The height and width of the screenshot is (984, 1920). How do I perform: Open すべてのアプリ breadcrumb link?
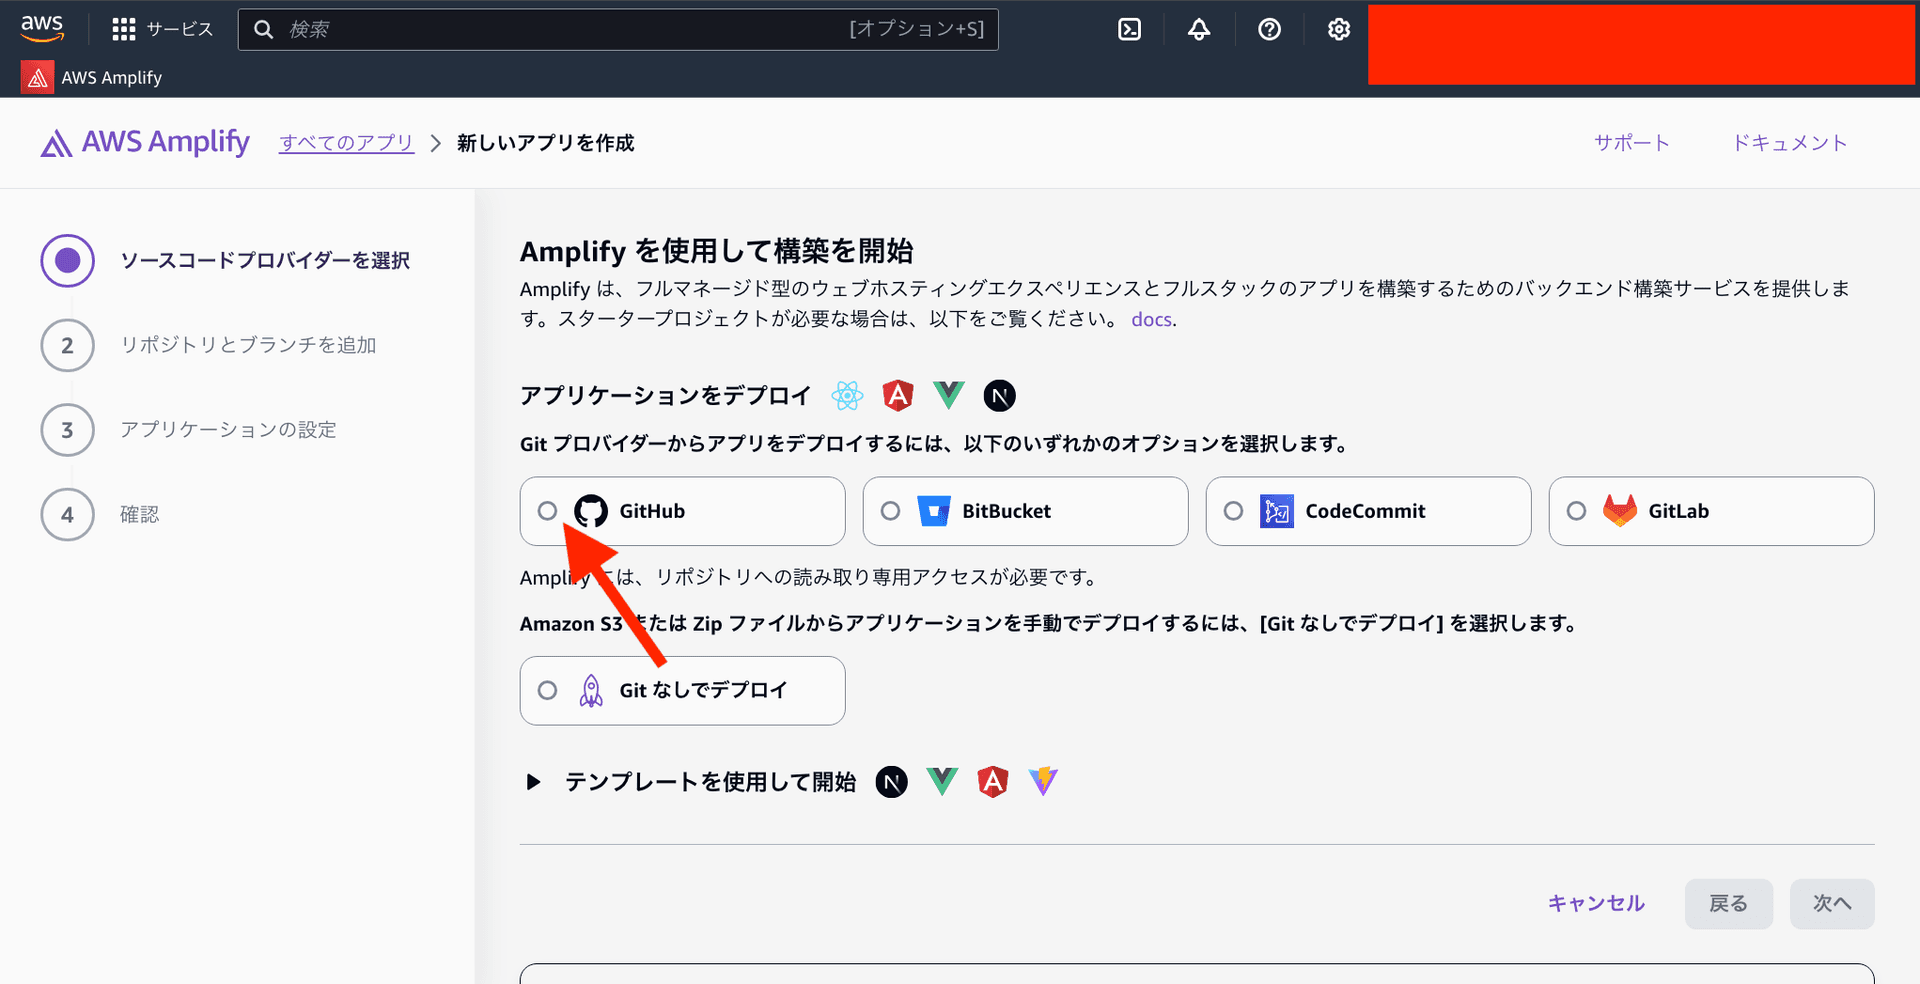pyautogui.click(x=347, y=143)
